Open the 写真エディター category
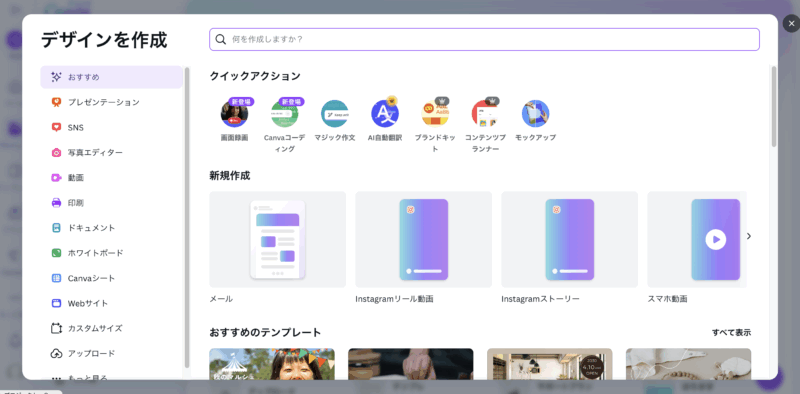The width and height of the screenshot is (800, 394). [112, 152]
